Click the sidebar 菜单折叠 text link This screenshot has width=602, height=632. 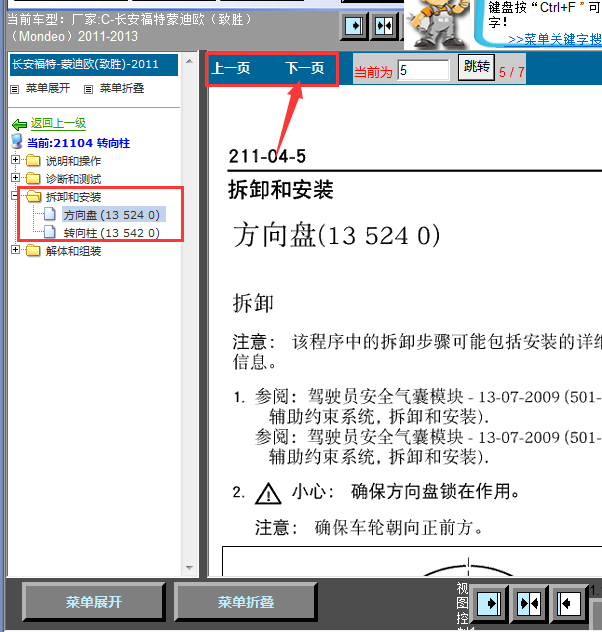coord(122,88)
